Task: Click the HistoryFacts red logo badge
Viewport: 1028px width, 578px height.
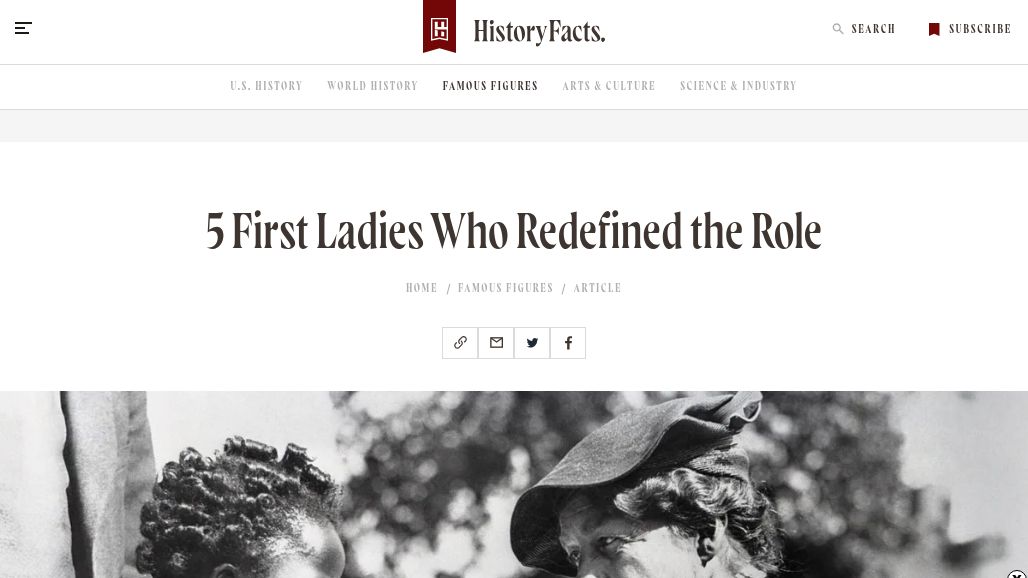Action: tap(439, 27)
